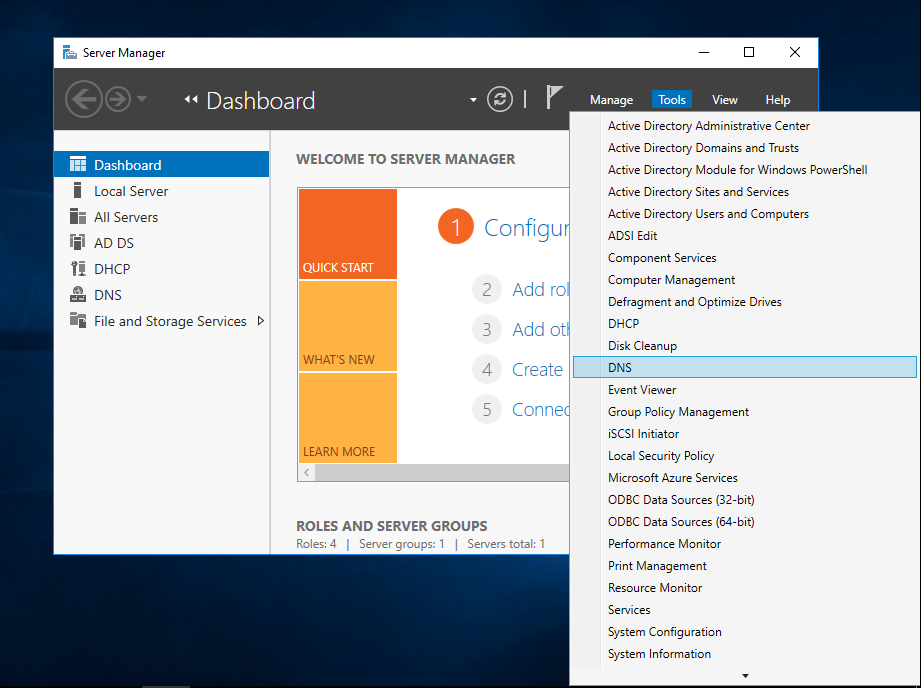Expand File and Storage Services arrow
The width and height of the screenshot is (921, 688).
[261, 321]
